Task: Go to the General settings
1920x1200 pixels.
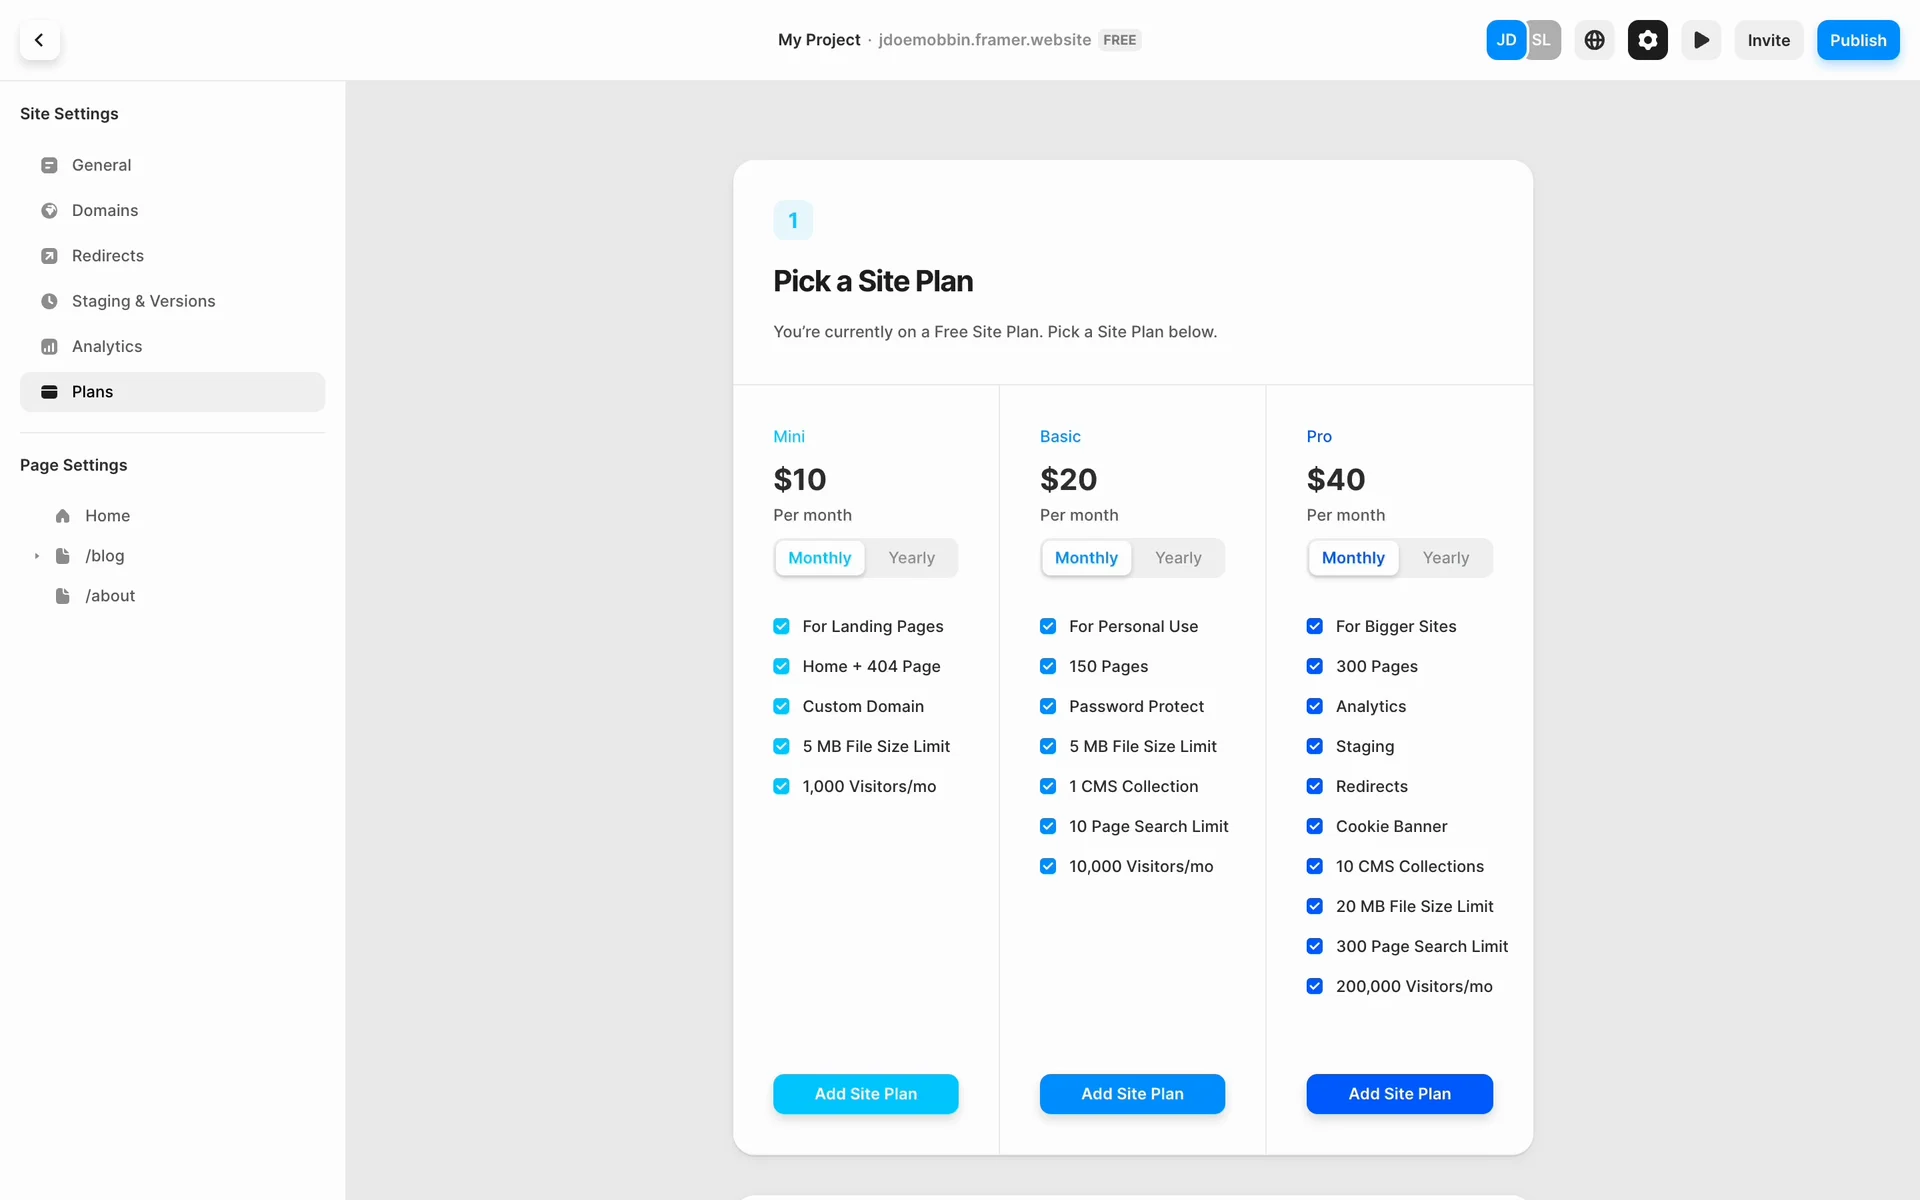Action: 101,165
